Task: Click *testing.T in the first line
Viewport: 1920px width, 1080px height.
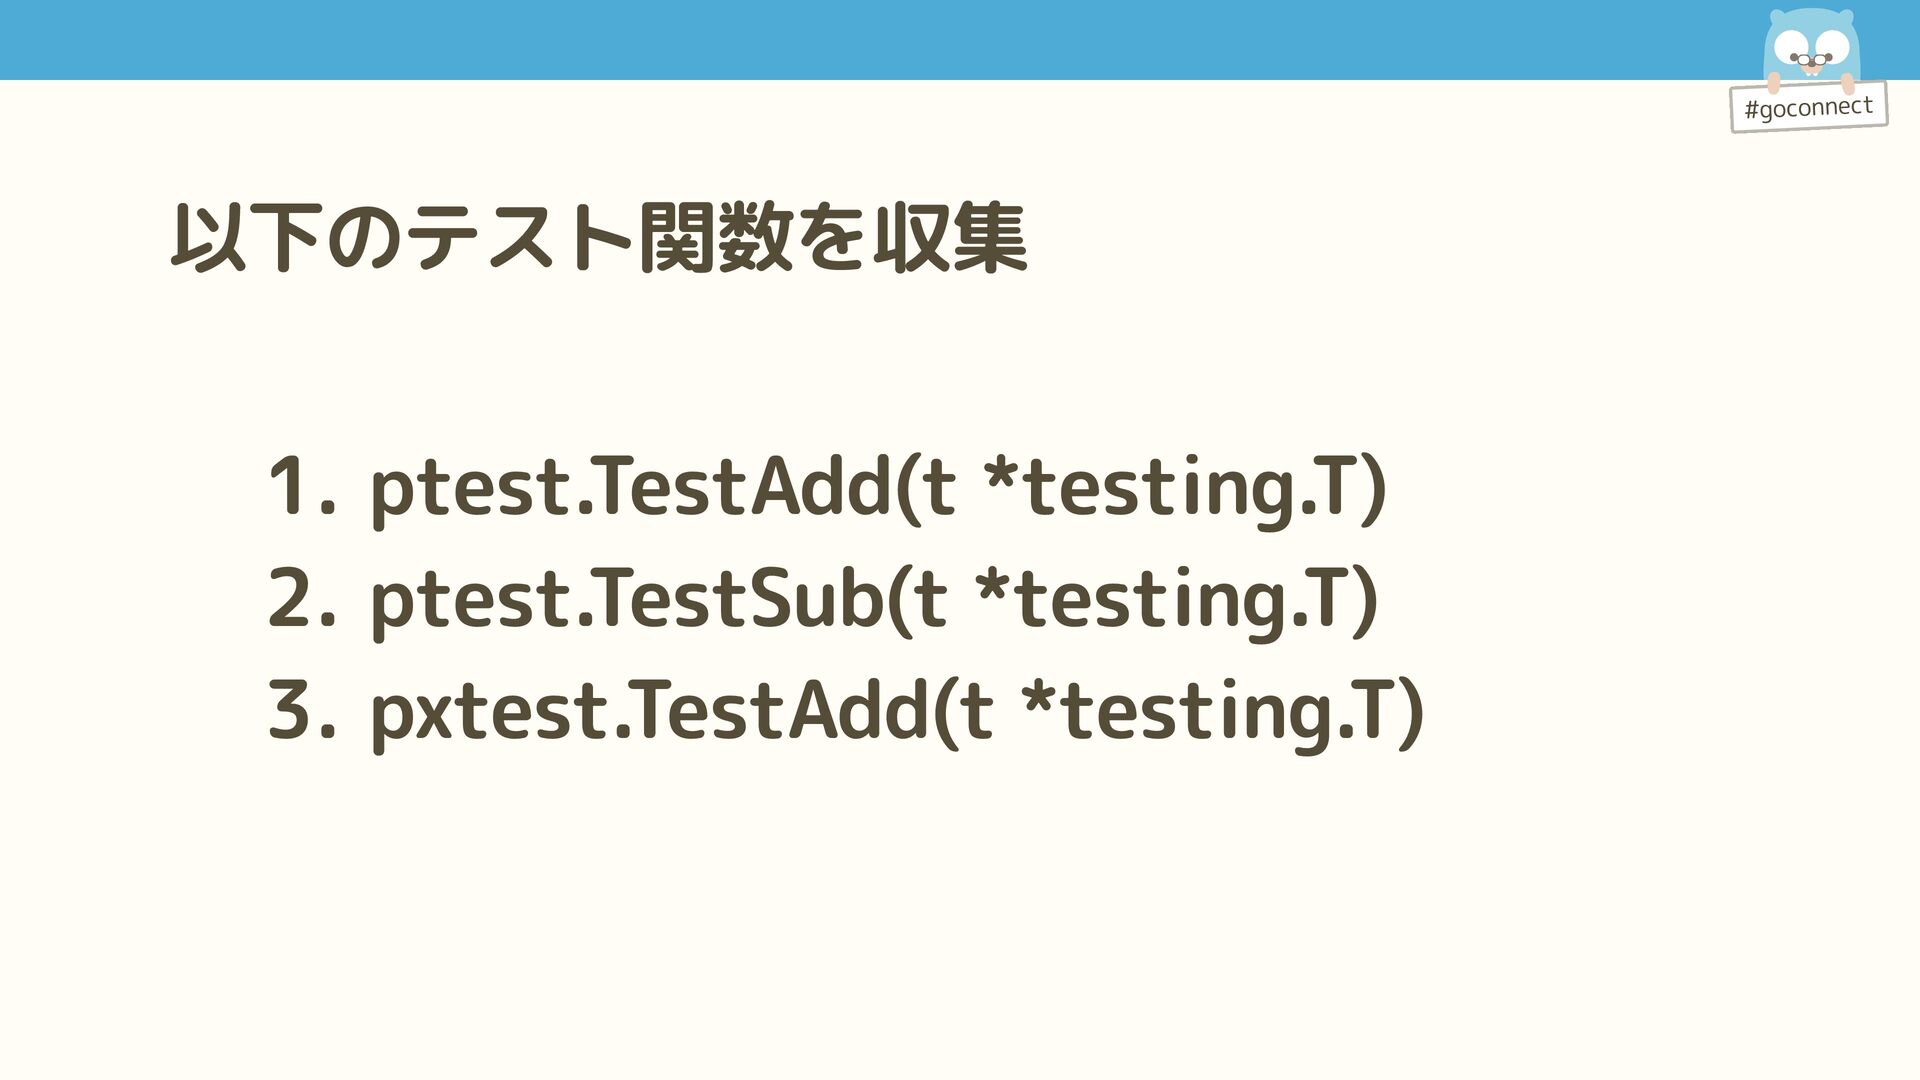Action: pyautogui.click(x=1183, y=487)
